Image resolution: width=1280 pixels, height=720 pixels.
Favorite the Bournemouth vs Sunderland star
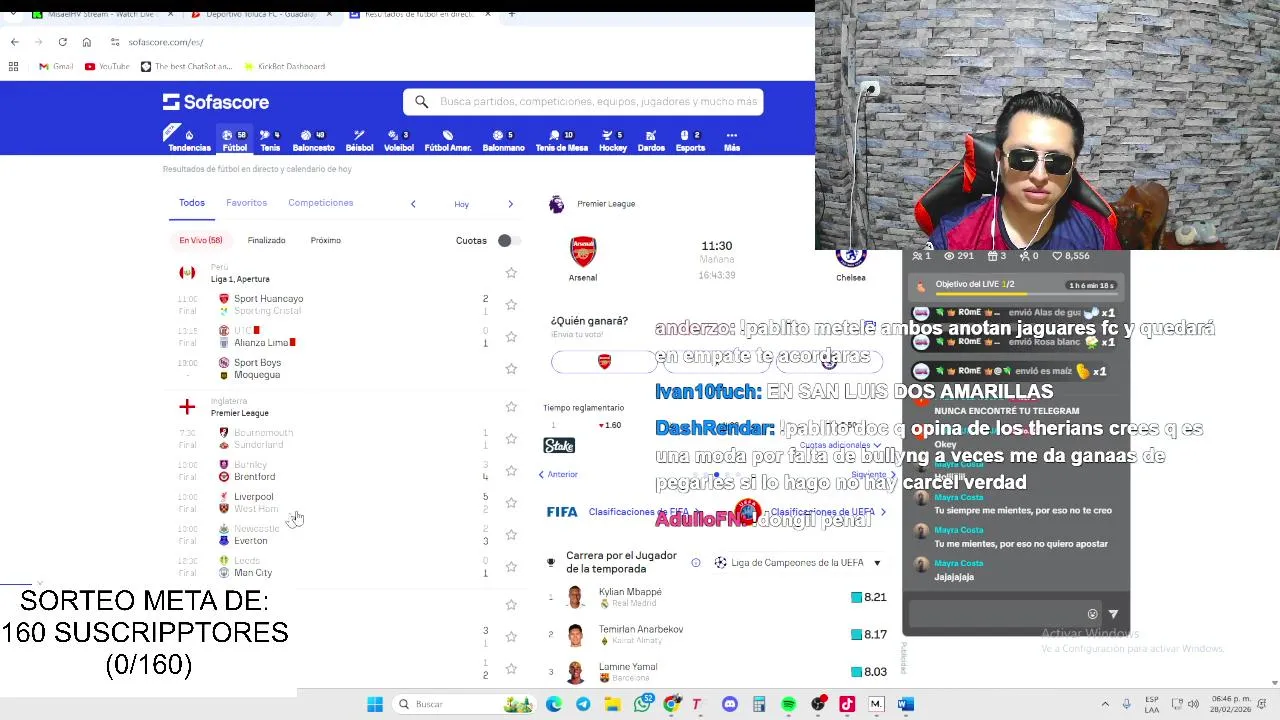[x=511, y=438]
